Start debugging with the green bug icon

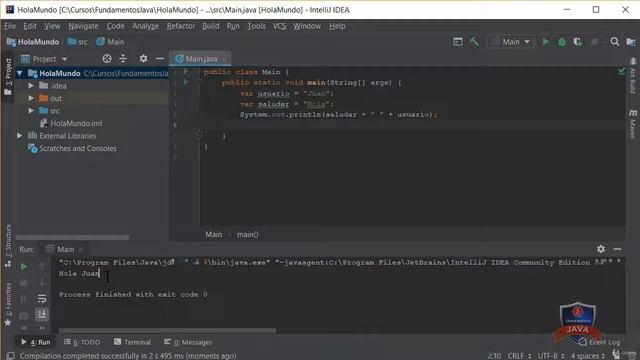coord(562,42)
